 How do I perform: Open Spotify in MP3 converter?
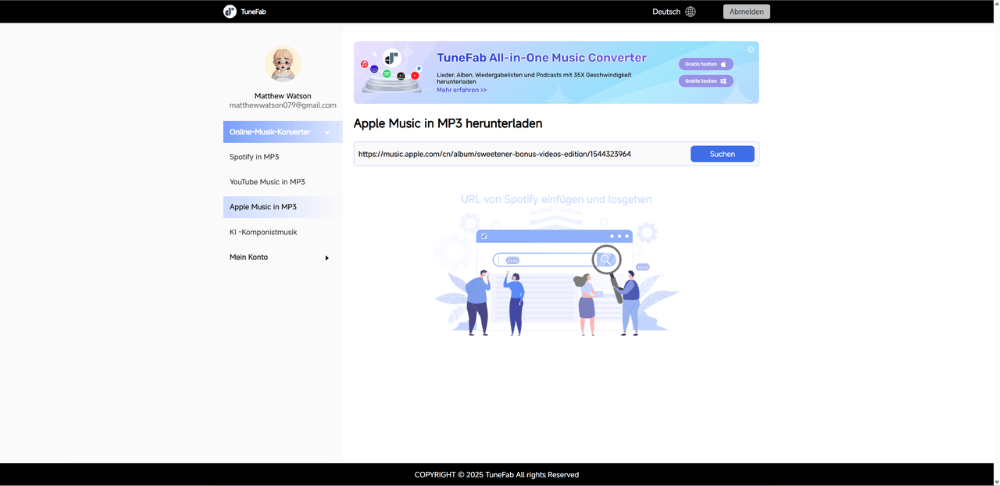pos(254,157)
